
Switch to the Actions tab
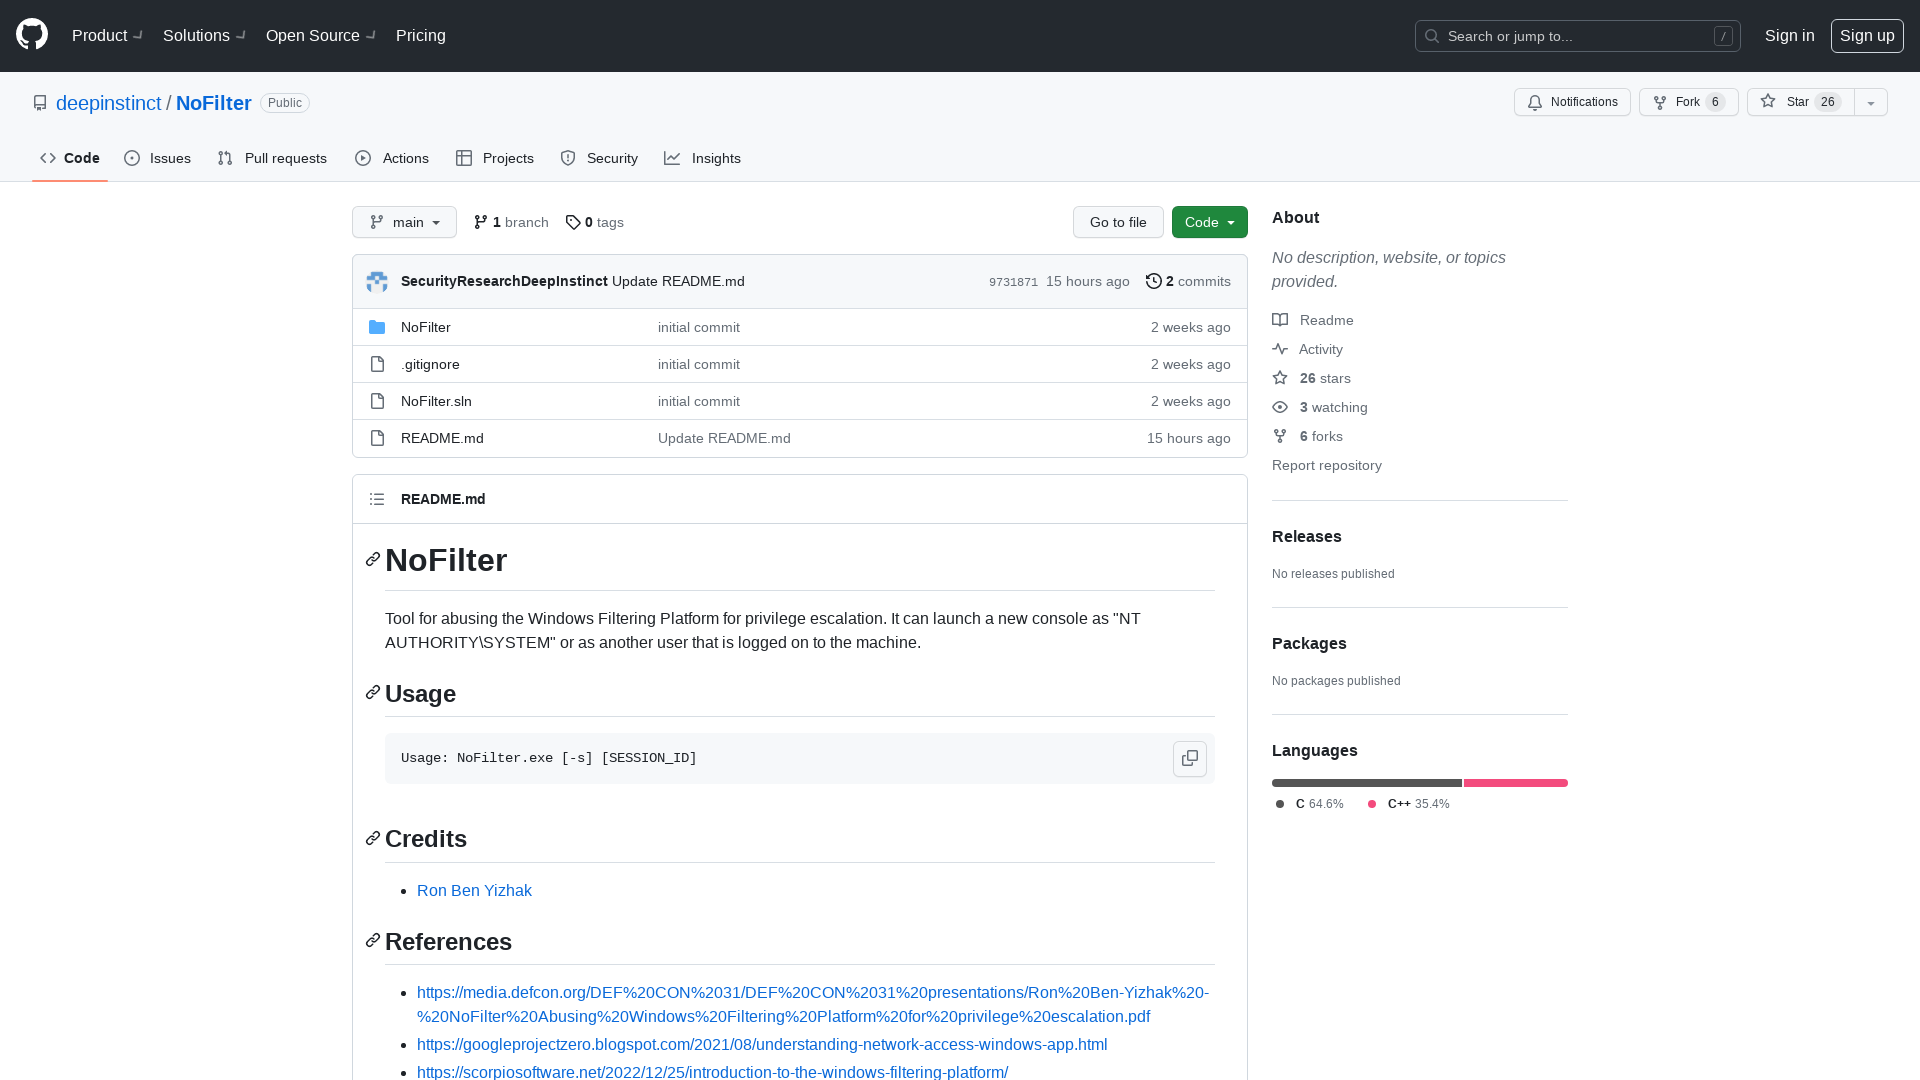(x=392, y=158)
